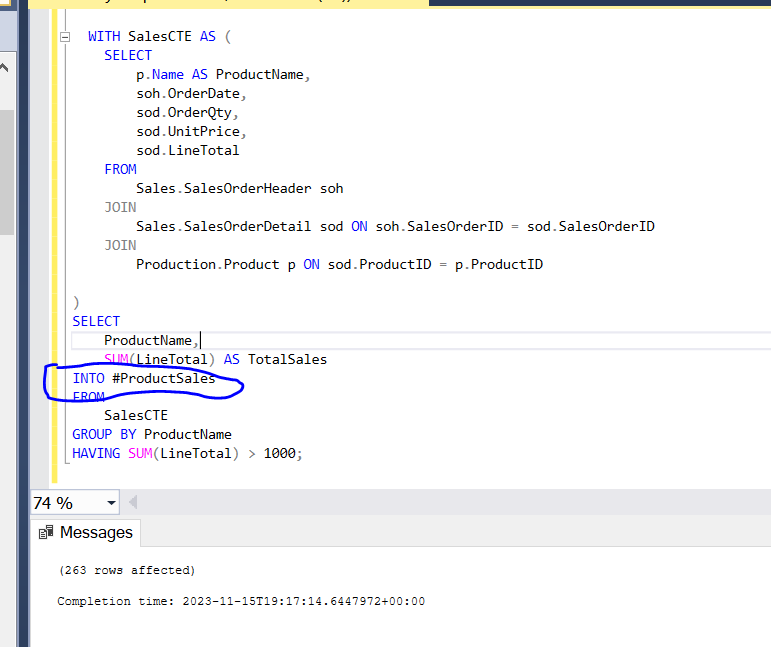771x647 pixels.
Task: Click on Production.Product p join line
Action: point(339,264)
